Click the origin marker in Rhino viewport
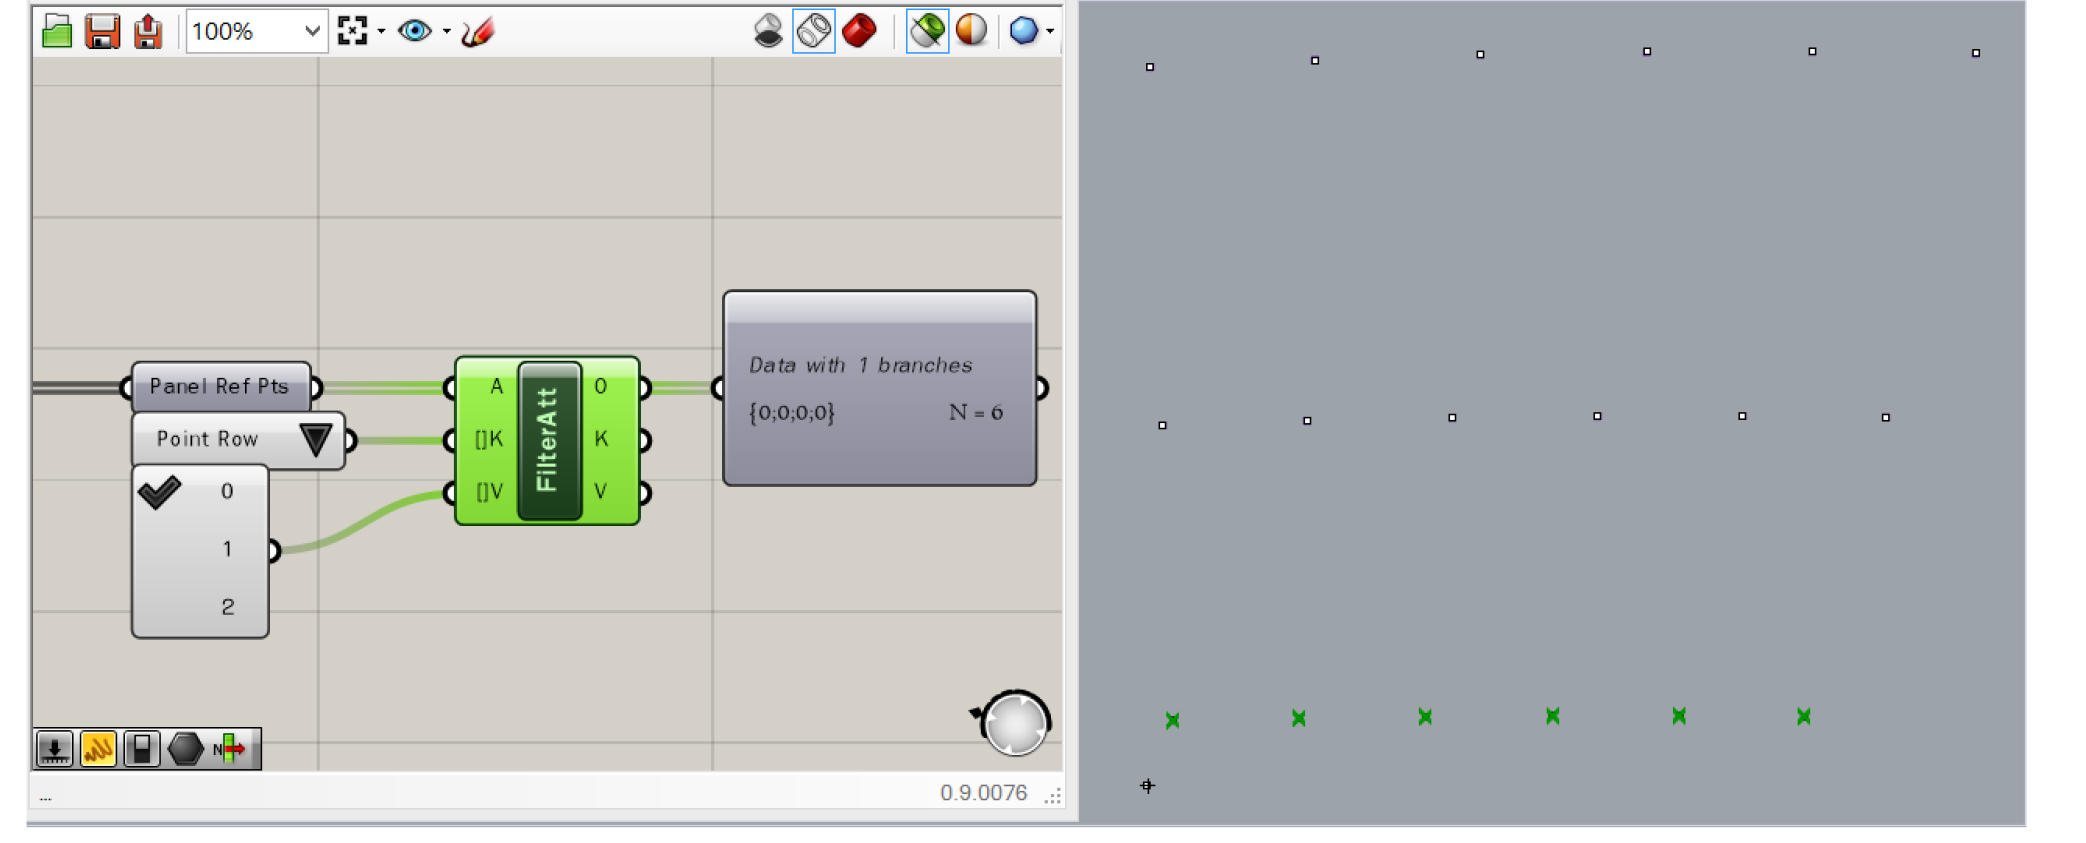Viewport: 2086px width, 843px height. point(1147,786)
